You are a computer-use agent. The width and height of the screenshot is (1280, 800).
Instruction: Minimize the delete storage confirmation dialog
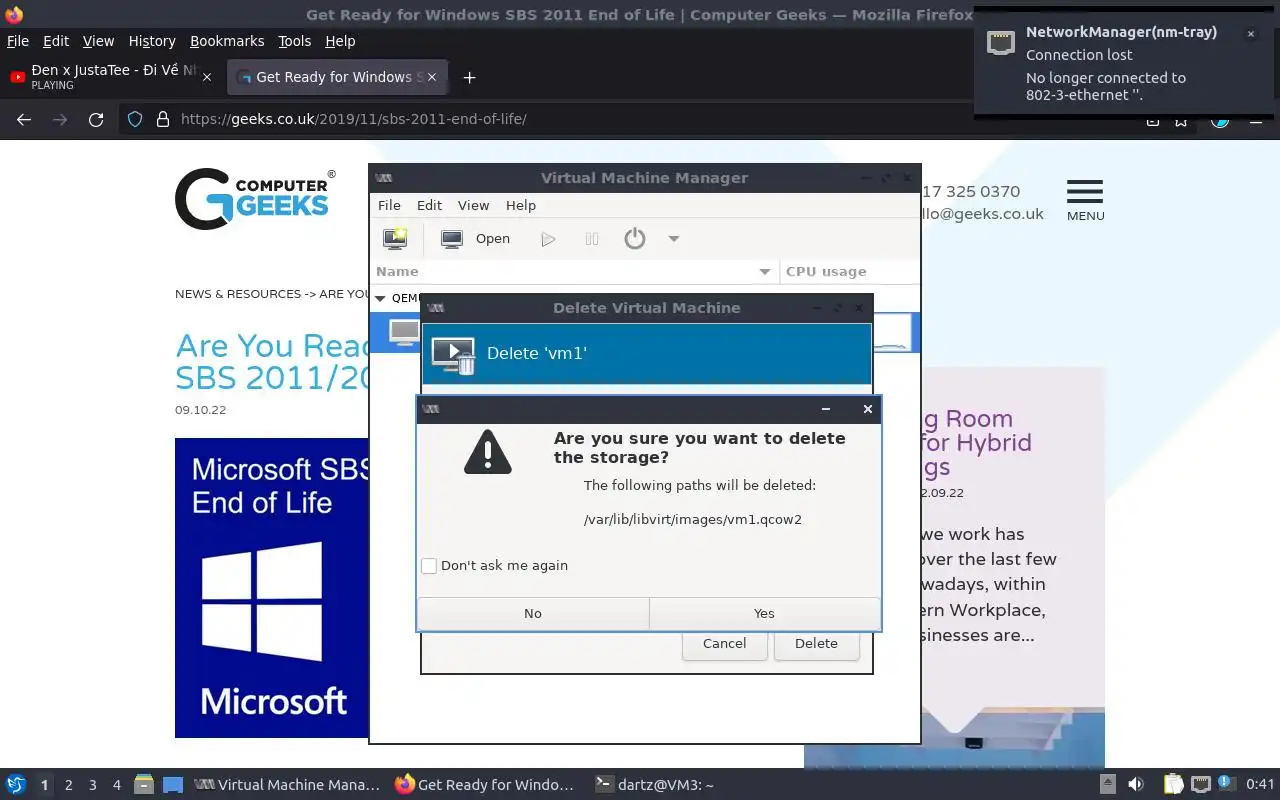click(825, 409)
